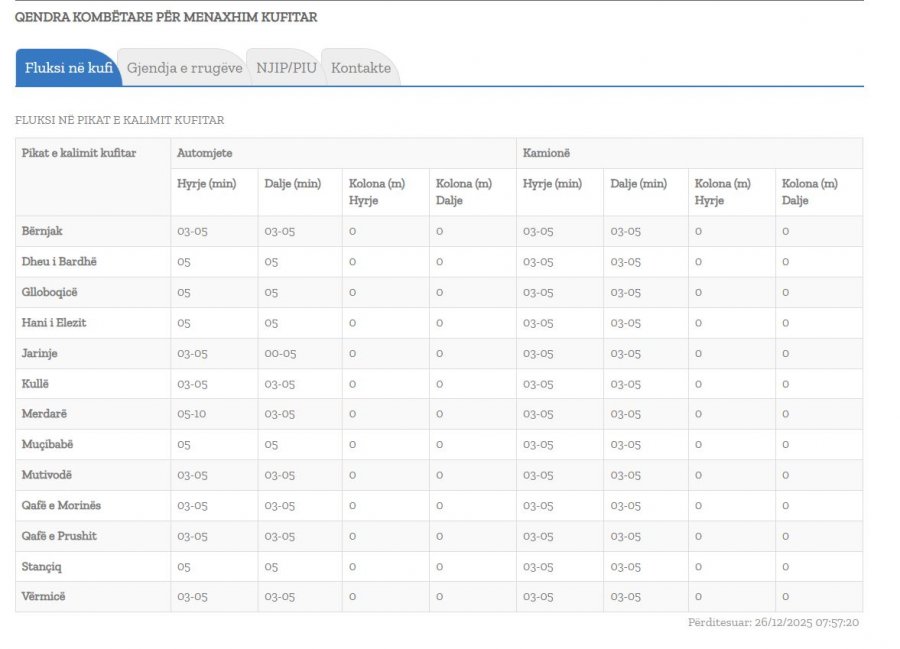Go to the Kontakte tab
The width and height of the screenshot is (900, 649).
pyautogui.click(x=361, y=68)
